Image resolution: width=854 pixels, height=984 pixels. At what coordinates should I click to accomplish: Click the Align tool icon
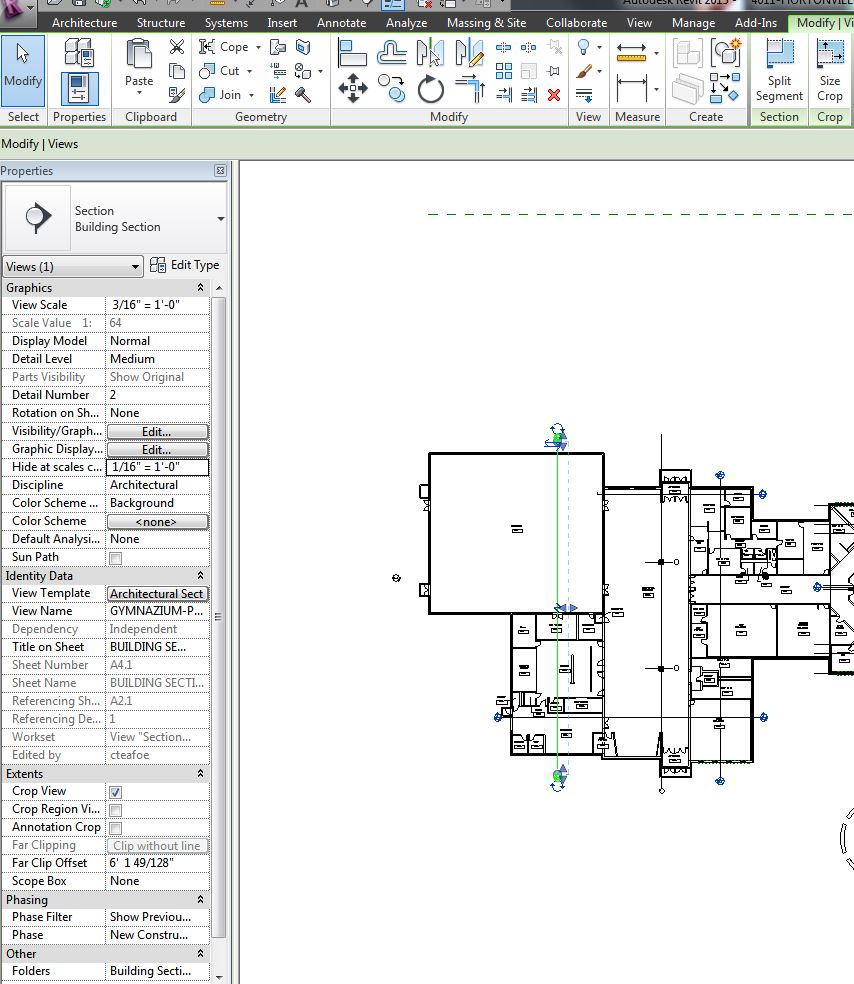352,53
